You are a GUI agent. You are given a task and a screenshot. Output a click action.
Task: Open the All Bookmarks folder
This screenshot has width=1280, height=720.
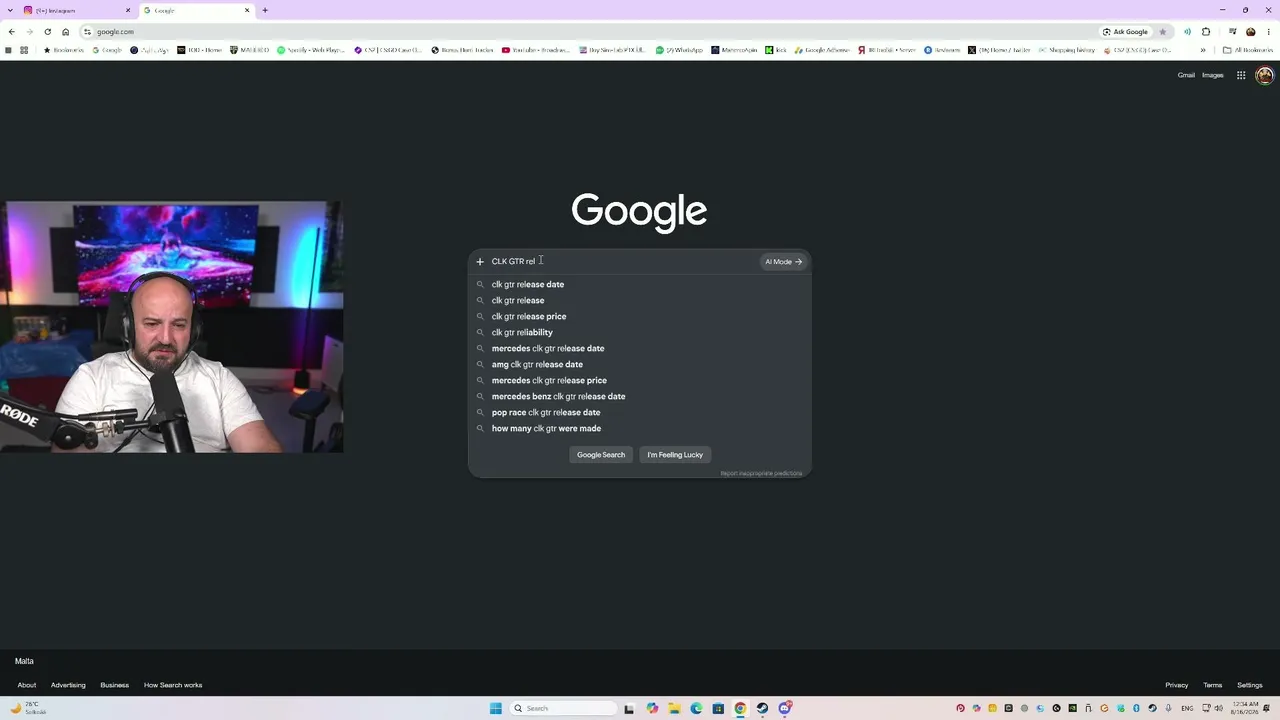(1249, 50)
